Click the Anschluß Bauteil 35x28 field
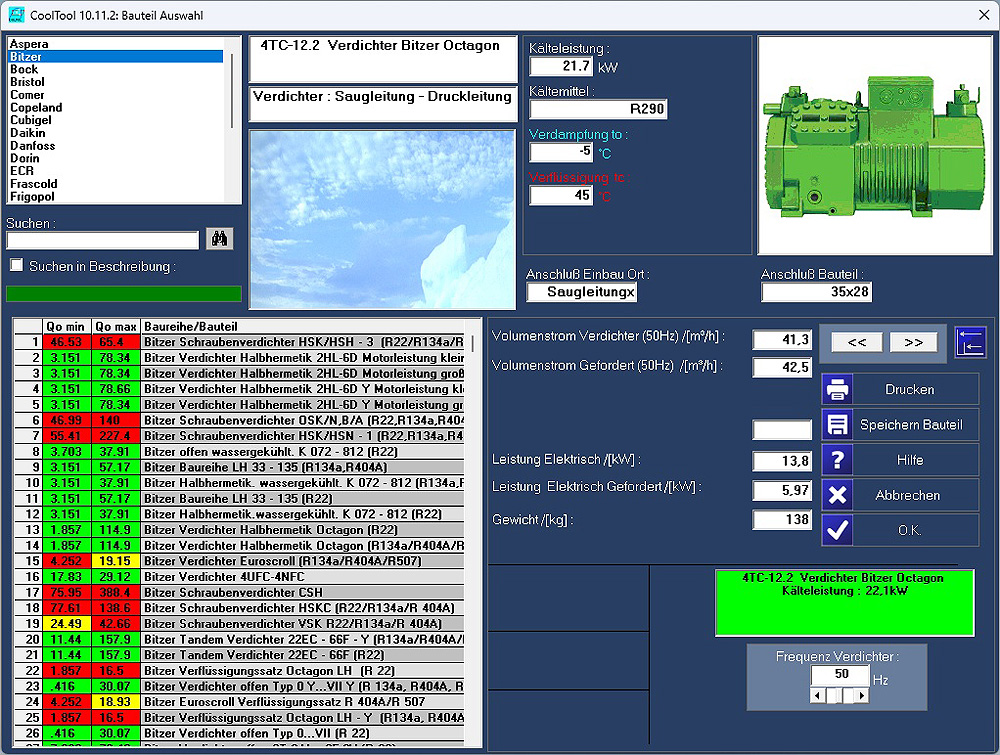This screenshot has width=1000, height=755. point(816,292)
